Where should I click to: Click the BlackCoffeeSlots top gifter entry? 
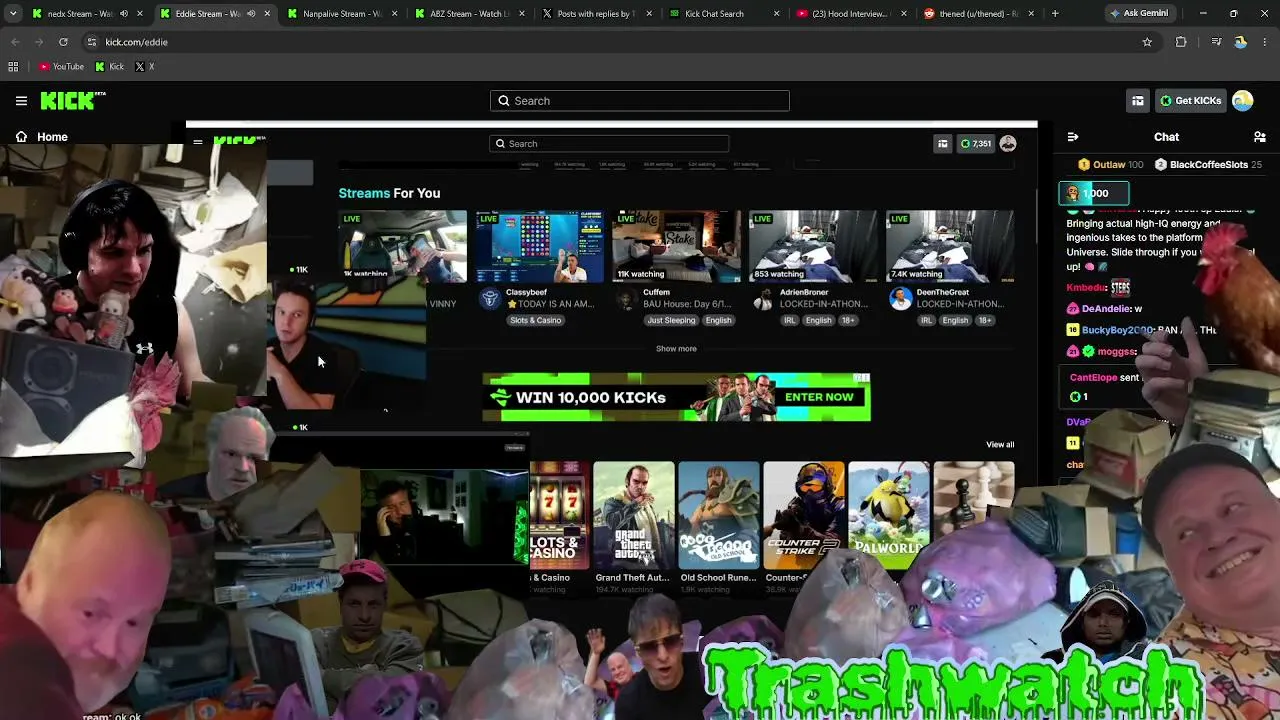coord(1208,165)
